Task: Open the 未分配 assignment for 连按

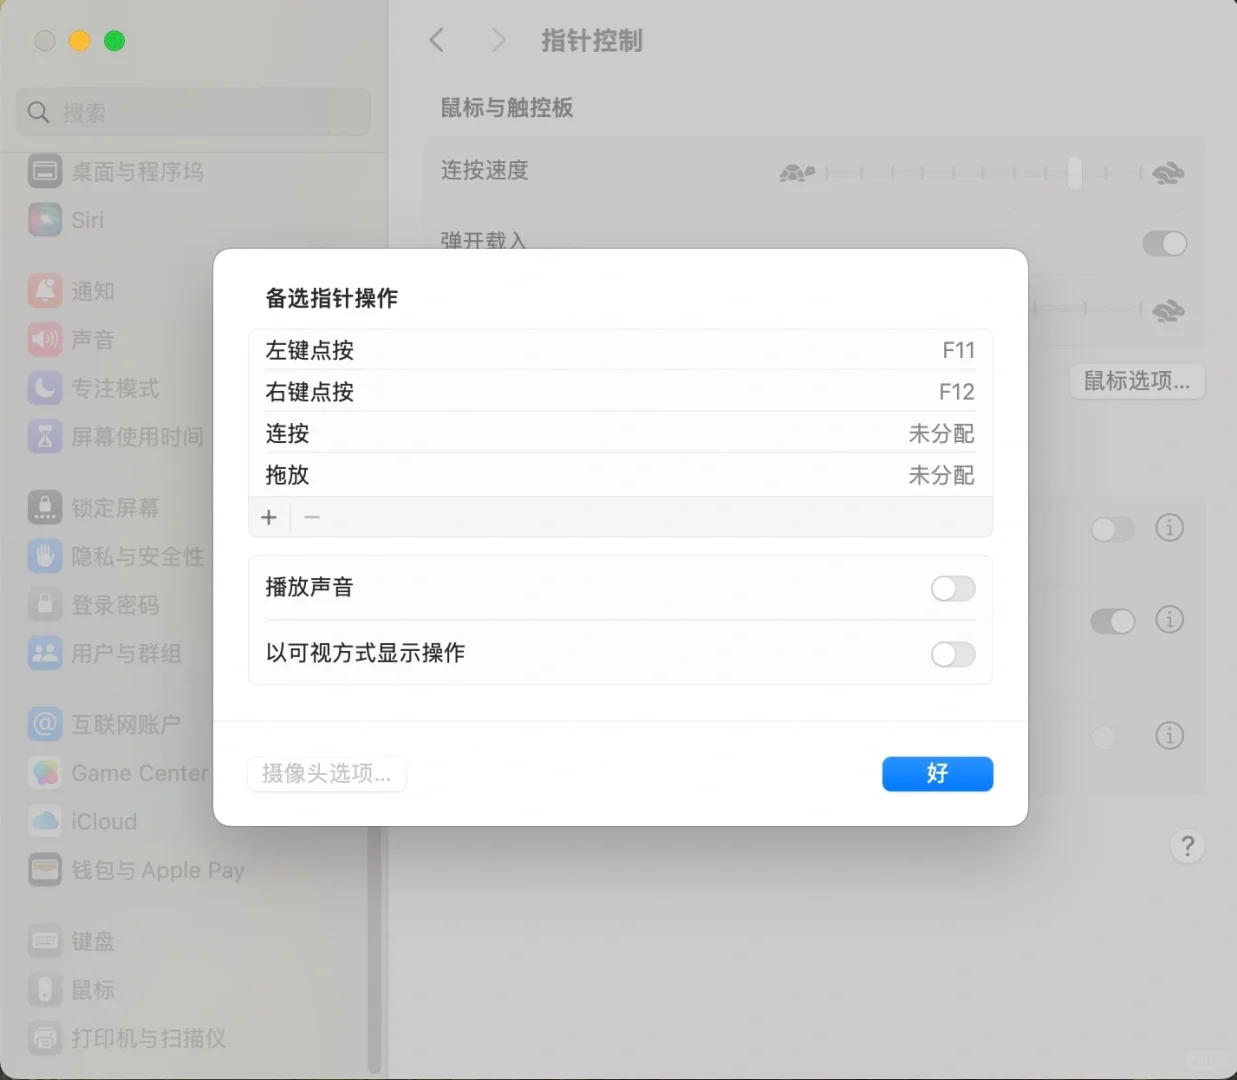Action: [940, 433]
